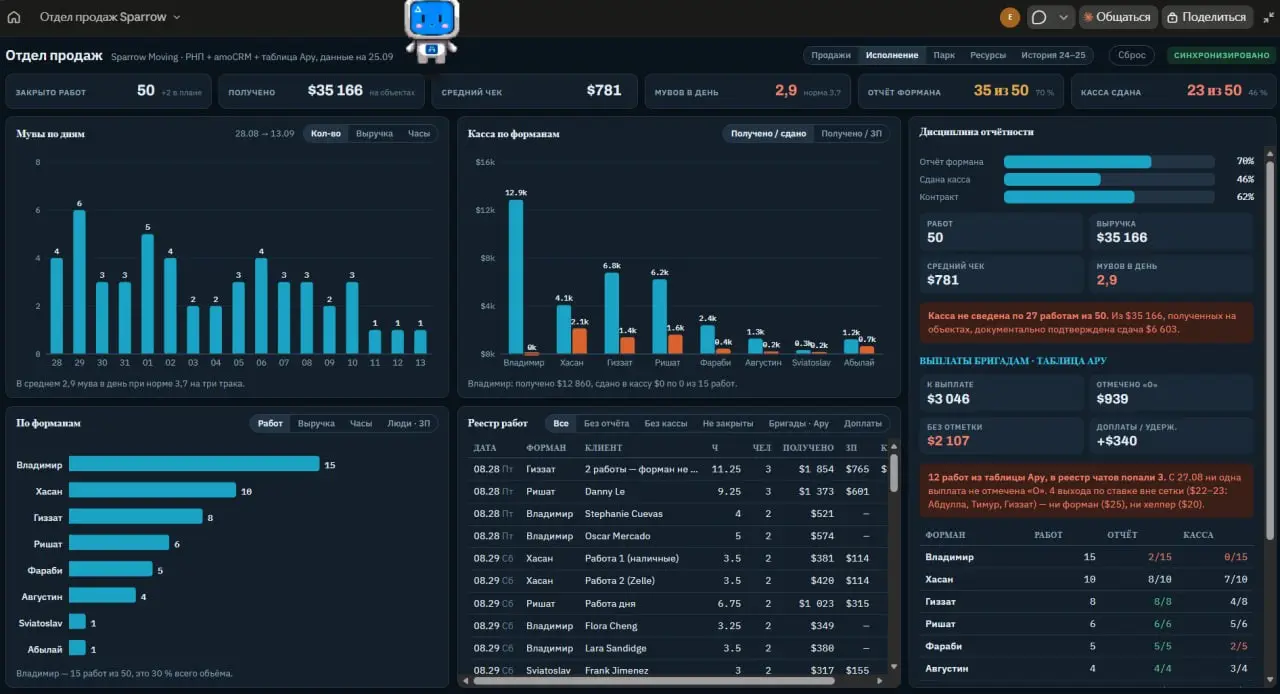The height and width of the screenshot is (694, 1280).
Task: Select "Часы" in the По форманам panel
Action: click(361, 424)
